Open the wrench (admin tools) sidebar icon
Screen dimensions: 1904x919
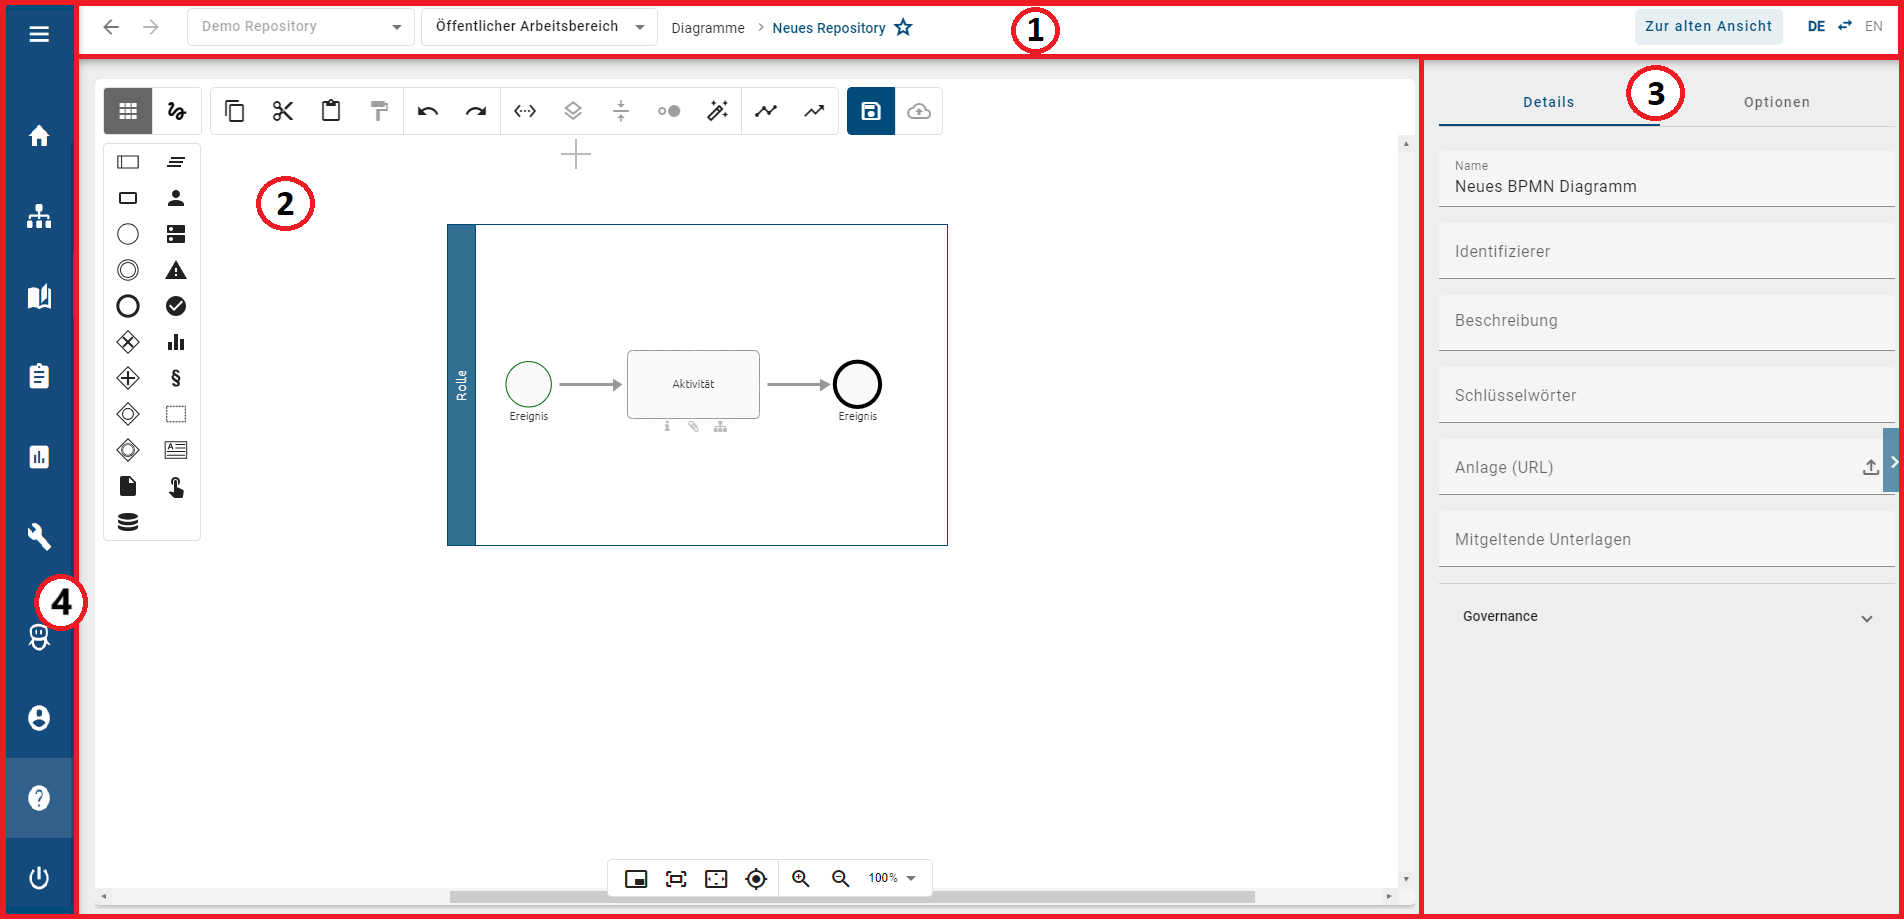point(39,537)
